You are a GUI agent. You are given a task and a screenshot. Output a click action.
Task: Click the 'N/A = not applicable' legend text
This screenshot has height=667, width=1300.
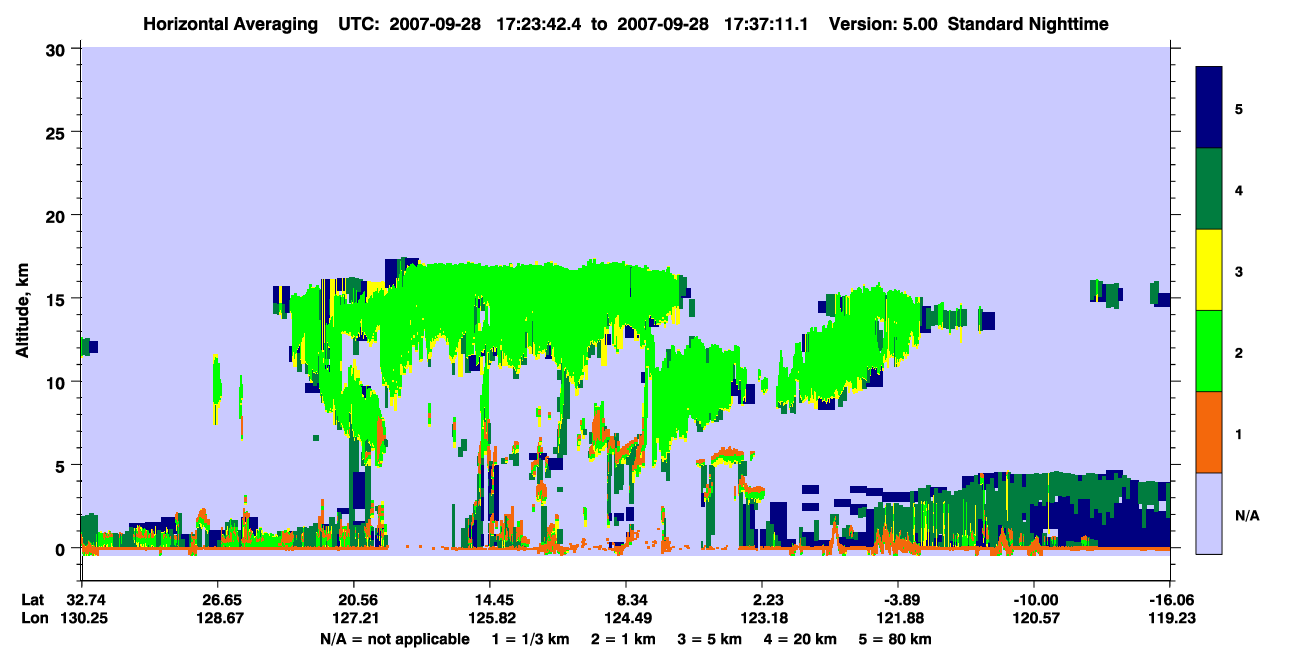395,639
